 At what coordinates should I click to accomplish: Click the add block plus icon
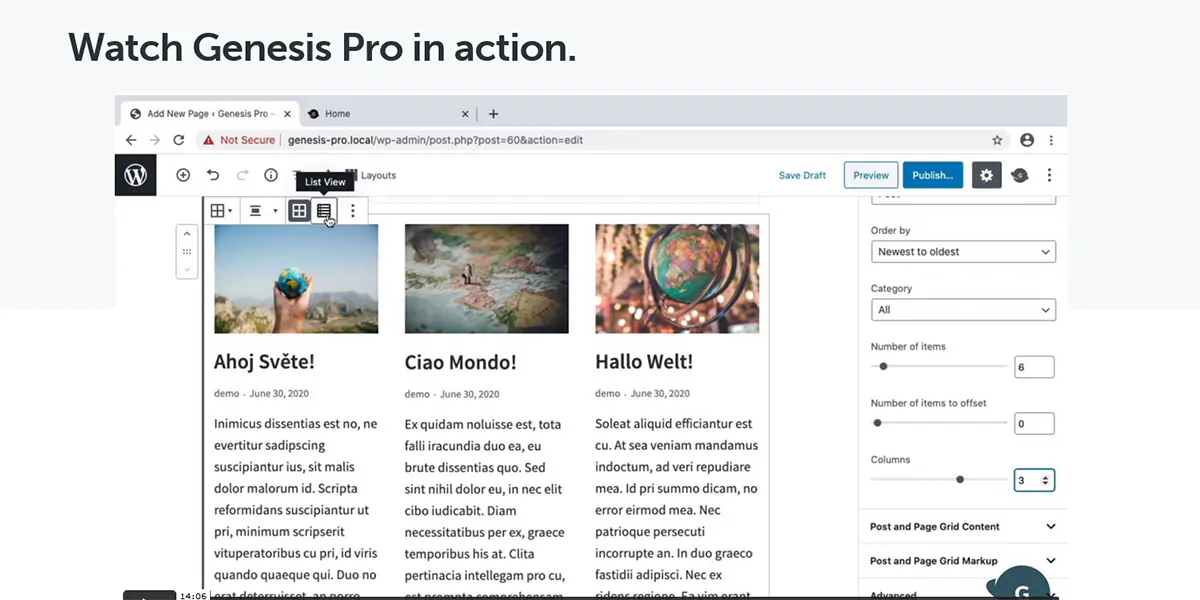(183, 175)
